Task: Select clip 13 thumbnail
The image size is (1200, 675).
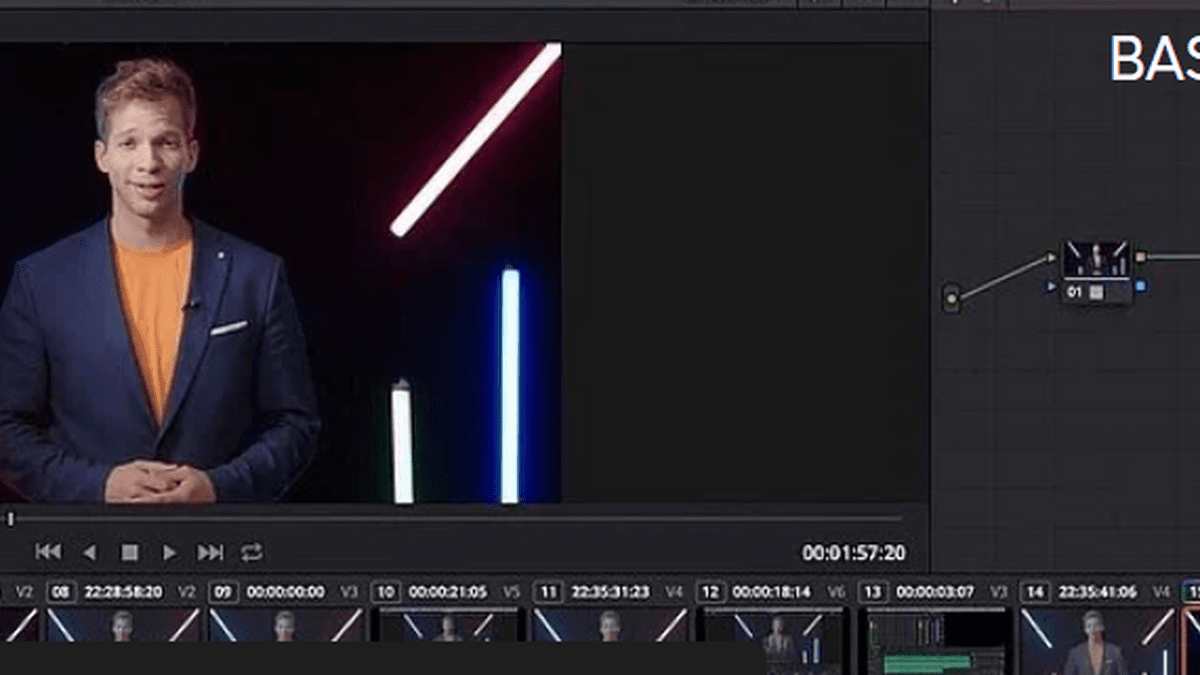Action: coord(935,640)
